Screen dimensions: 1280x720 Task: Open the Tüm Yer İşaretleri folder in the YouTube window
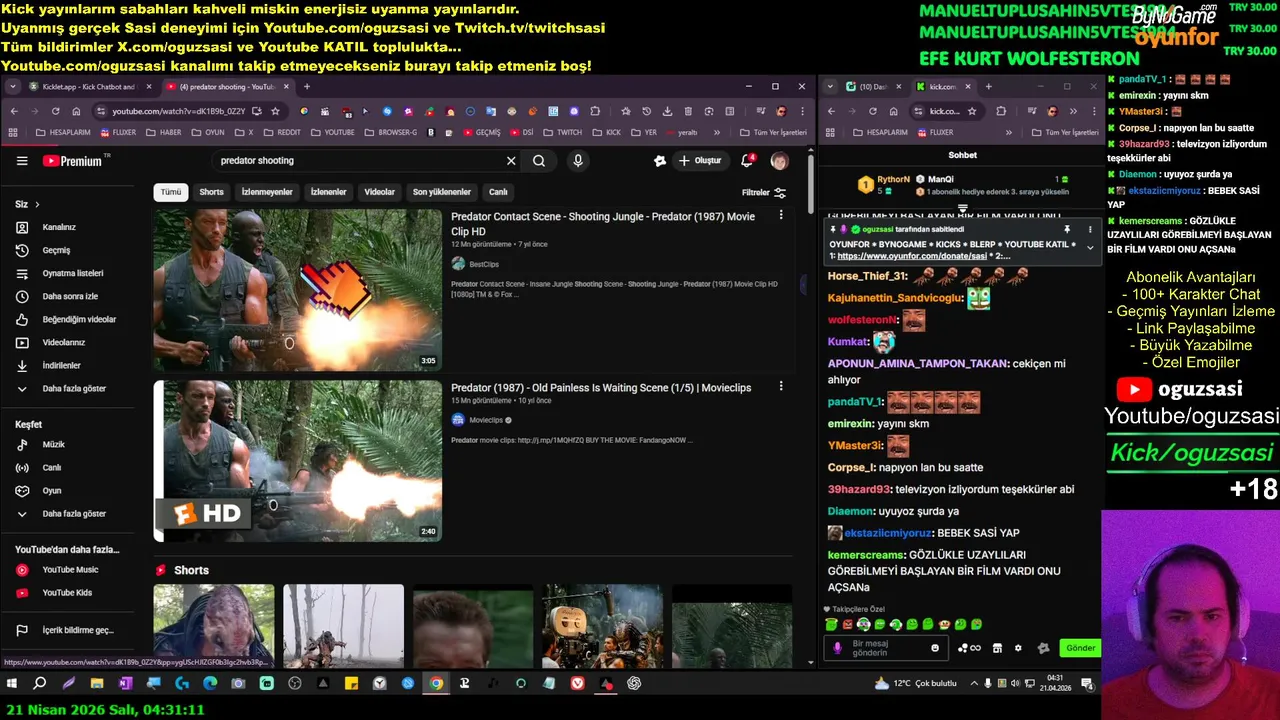click(x=773, y=132)
